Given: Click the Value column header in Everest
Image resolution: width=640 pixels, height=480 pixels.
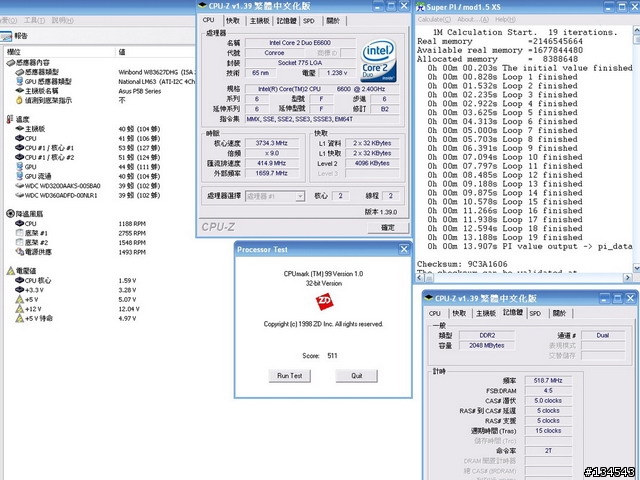Looking at the screenshot, I should [x=155, y=52].
